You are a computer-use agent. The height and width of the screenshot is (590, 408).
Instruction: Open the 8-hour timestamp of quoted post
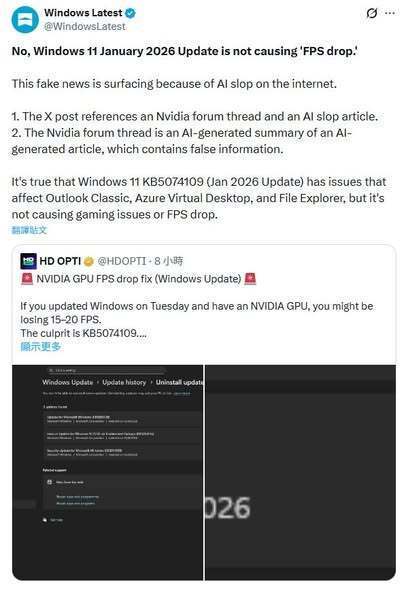click(169, 261)
